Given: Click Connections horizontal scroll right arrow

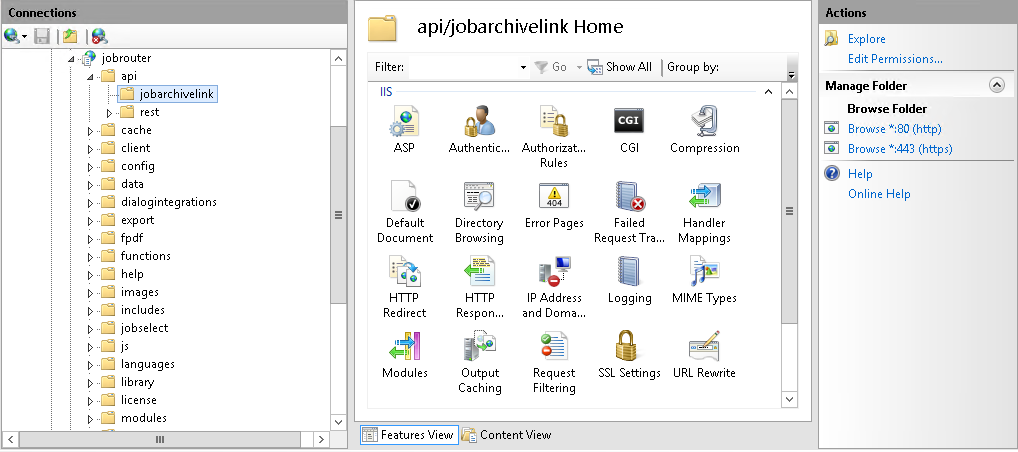Looking at the screenshot, I should [321, 440].
